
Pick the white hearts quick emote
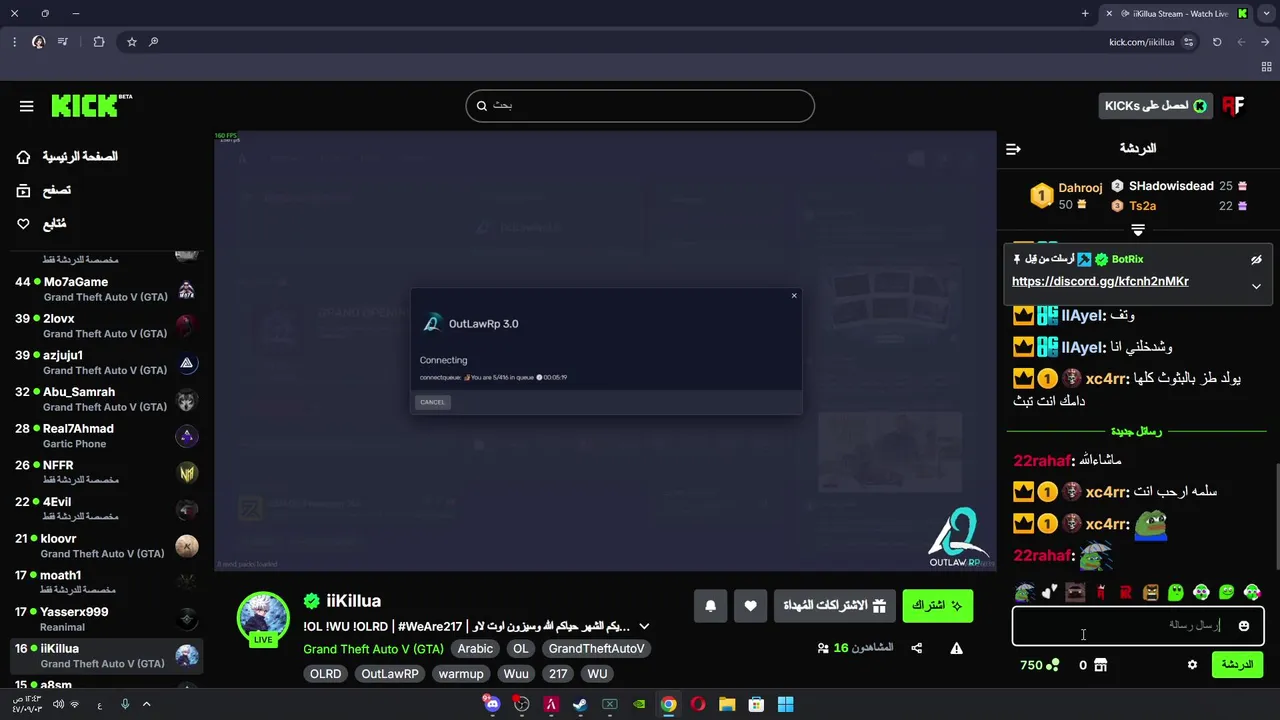click(1049, 593)
